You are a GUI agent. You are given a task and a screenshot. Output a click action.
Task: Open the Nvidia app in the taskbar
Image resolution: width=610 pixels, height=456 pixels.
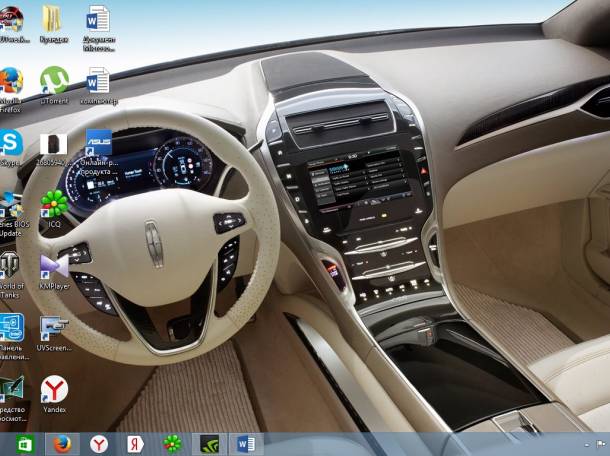(209, 443)
